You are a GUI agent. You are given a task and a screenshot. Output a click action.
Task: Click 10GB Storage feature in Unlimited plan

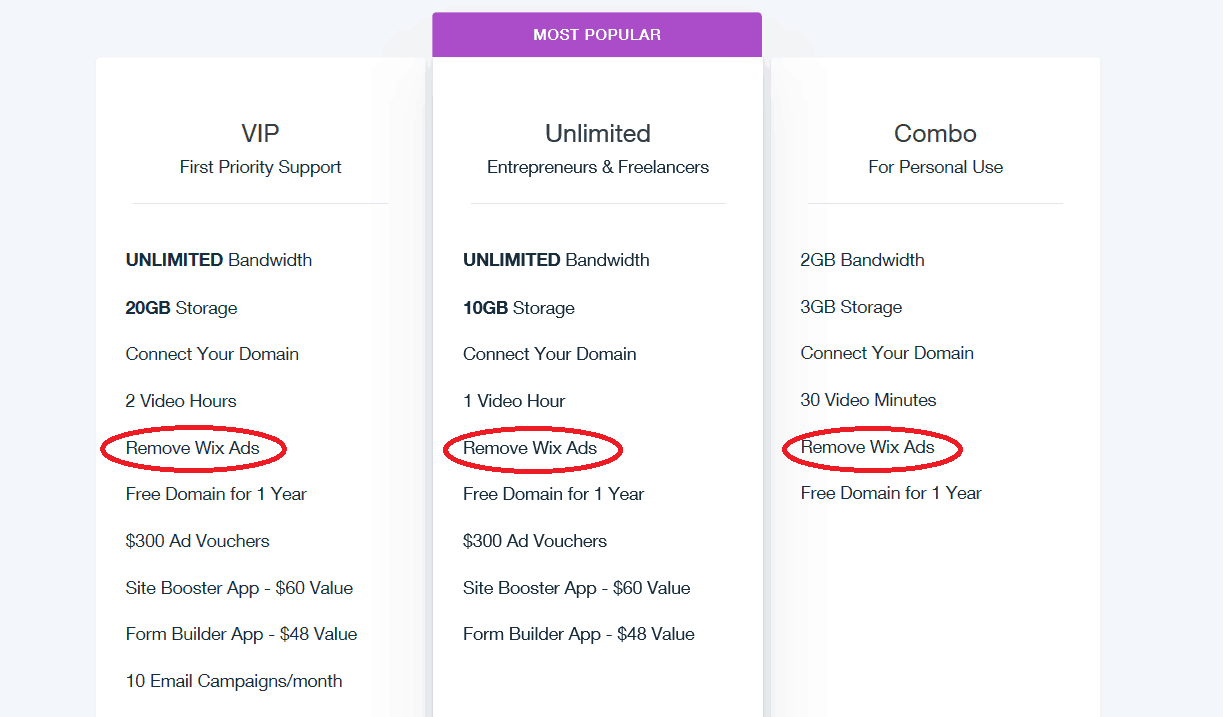pos(519,308)
